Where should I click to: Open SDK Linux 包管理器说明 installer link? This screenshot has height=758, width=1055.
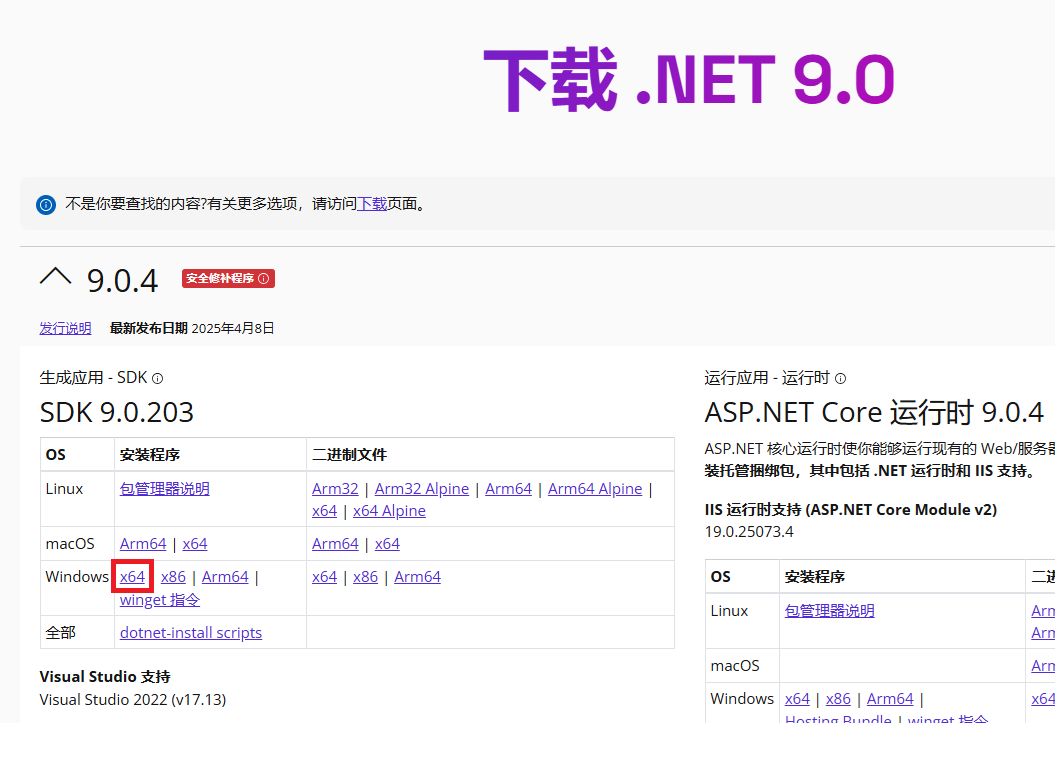(165, 489)
